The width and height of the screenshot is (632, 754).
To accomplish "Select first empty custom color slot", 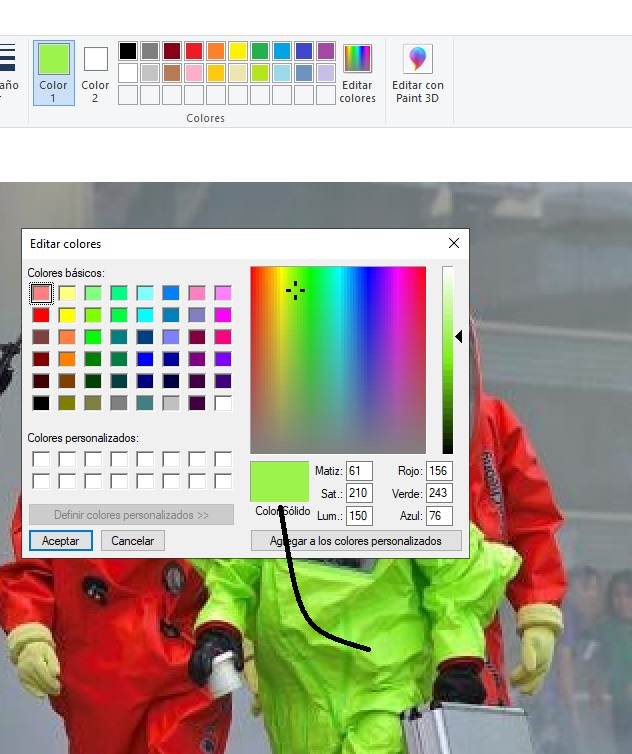I will [41, 460].
